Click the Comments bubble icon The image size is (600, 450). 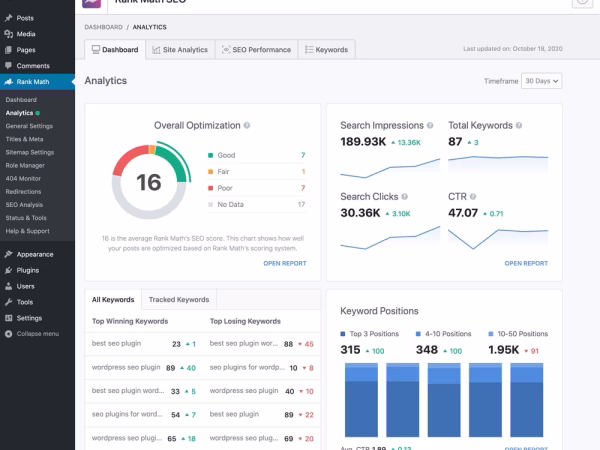pos(8,65)
